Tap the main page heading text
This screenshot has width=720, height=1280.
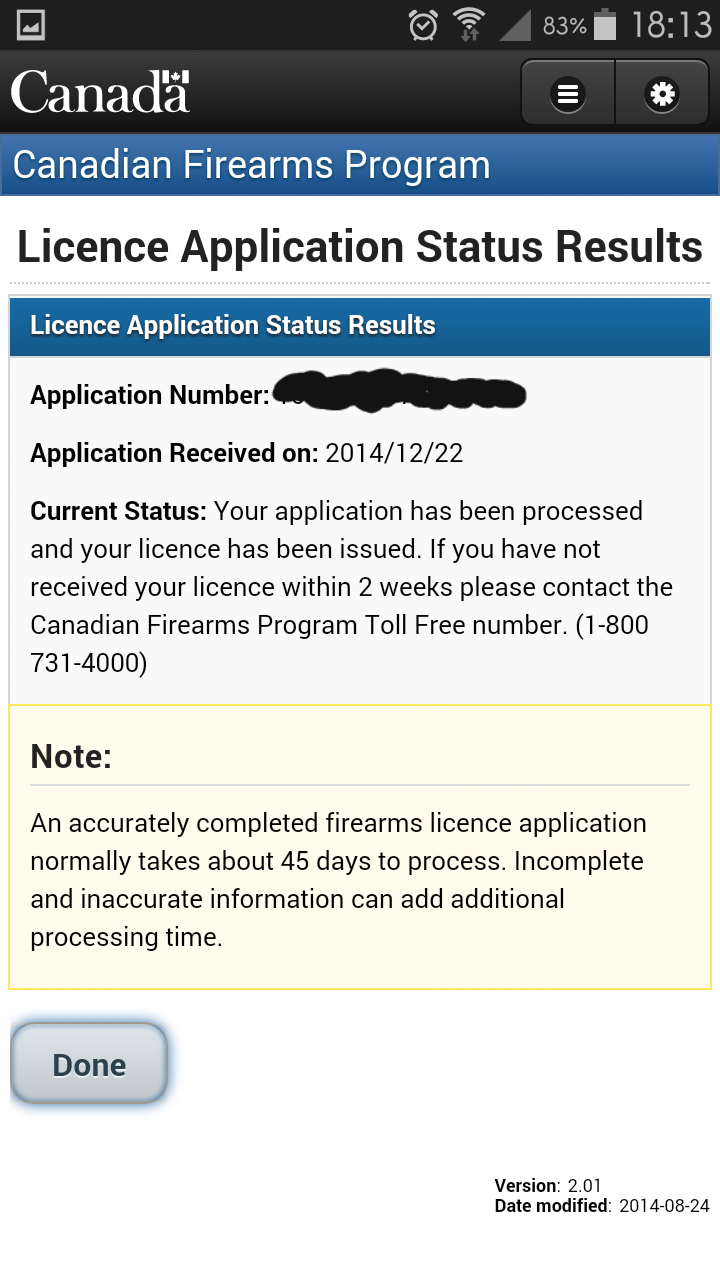tap(360, 246)
